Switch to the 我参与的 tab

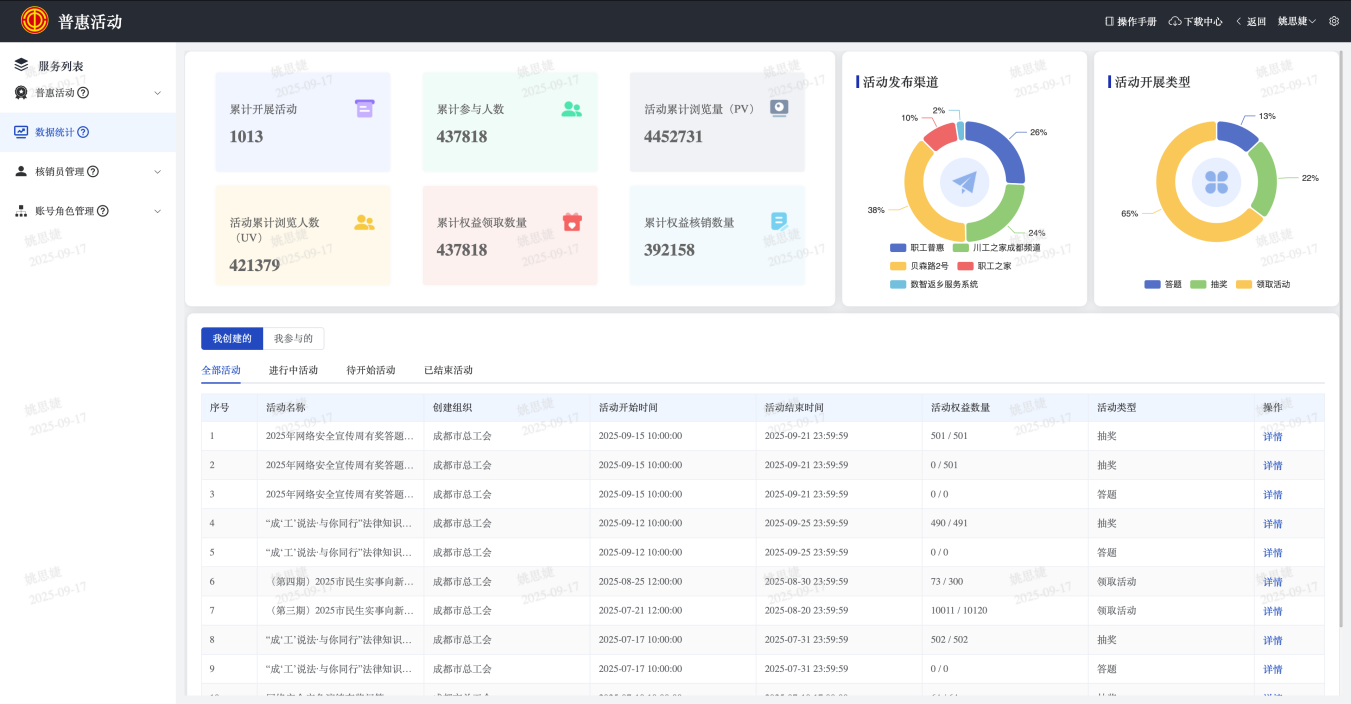293,339
